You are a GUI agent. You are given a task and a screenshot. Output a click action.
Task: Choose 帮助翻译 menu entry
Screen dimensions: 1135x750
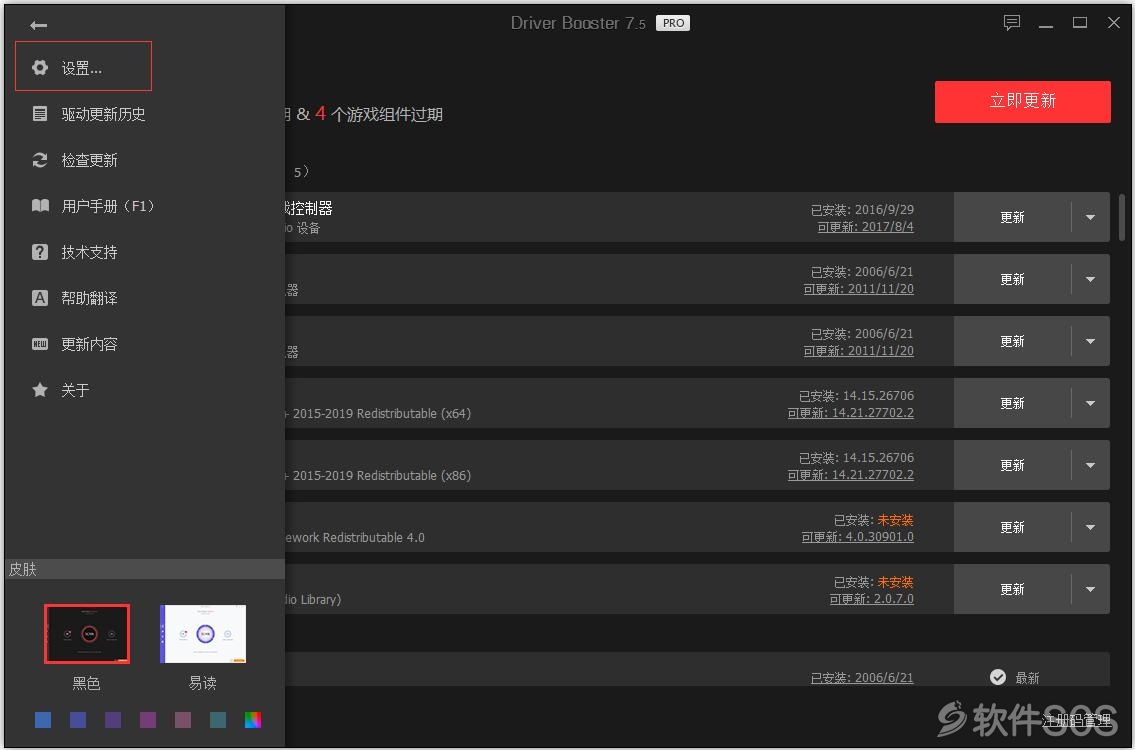(89, 298)
